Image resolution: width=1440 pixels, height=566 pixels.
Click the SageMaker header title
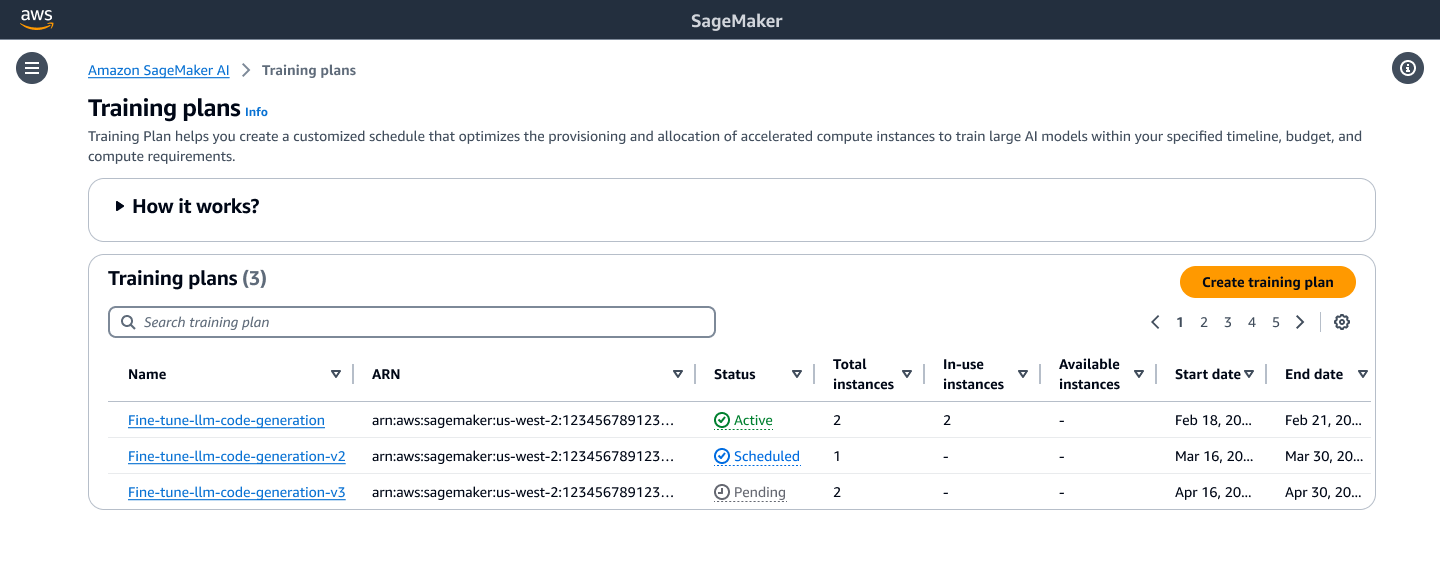737,21
